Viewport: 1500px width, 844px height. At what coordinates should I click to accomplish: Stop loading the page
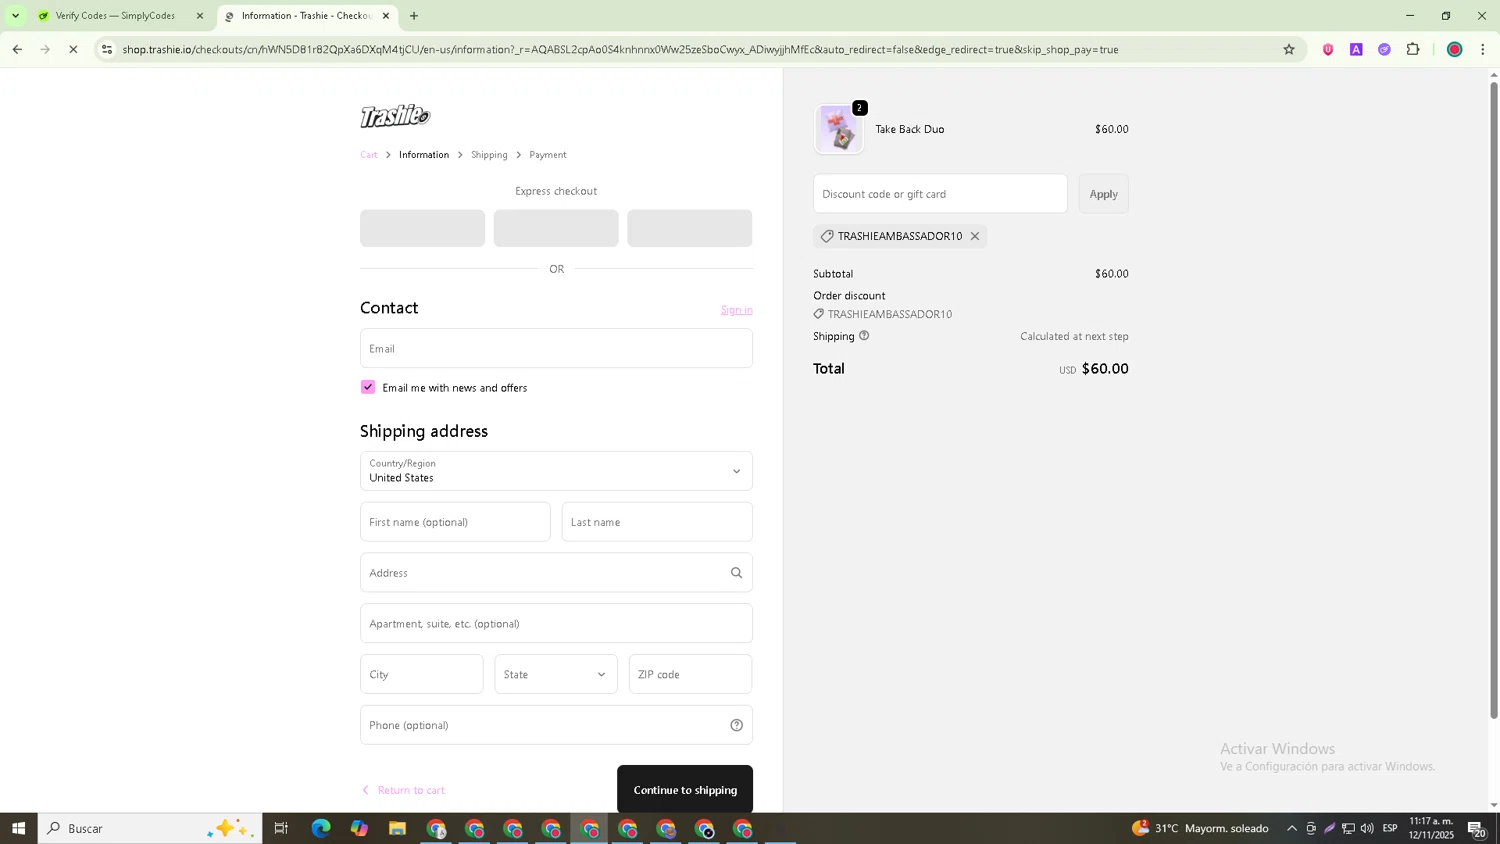(x=73, y=49)
